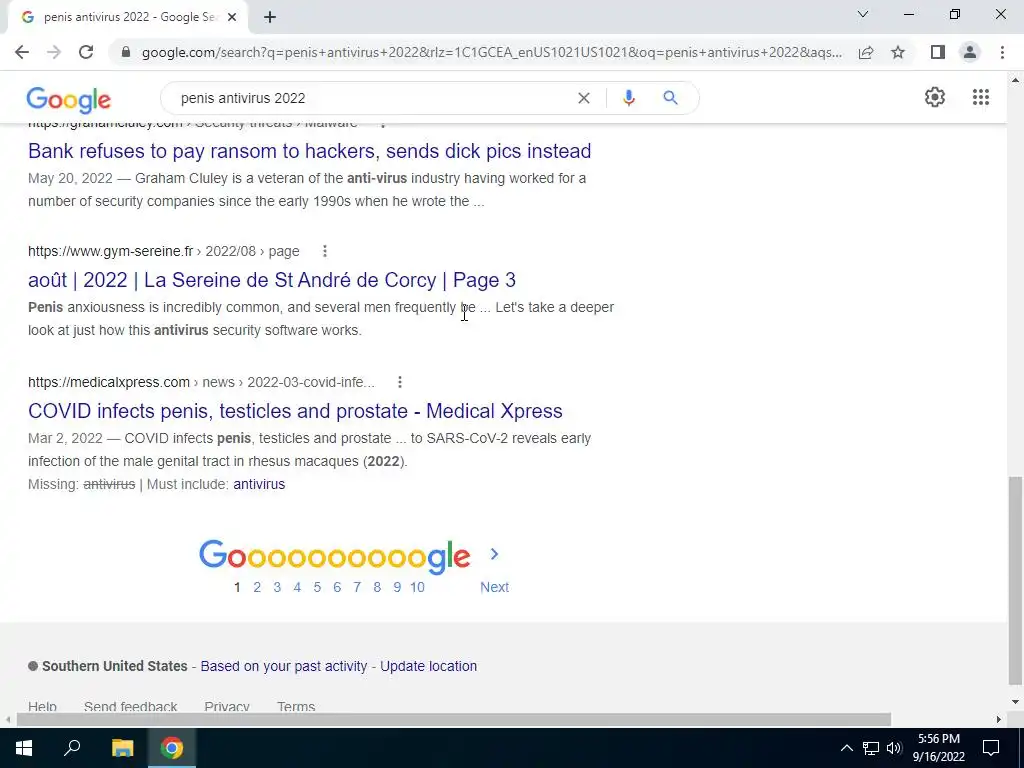Screen dimensions: 1024x768
Task: Open Windows notification center
Action: (x=991, y=748)
